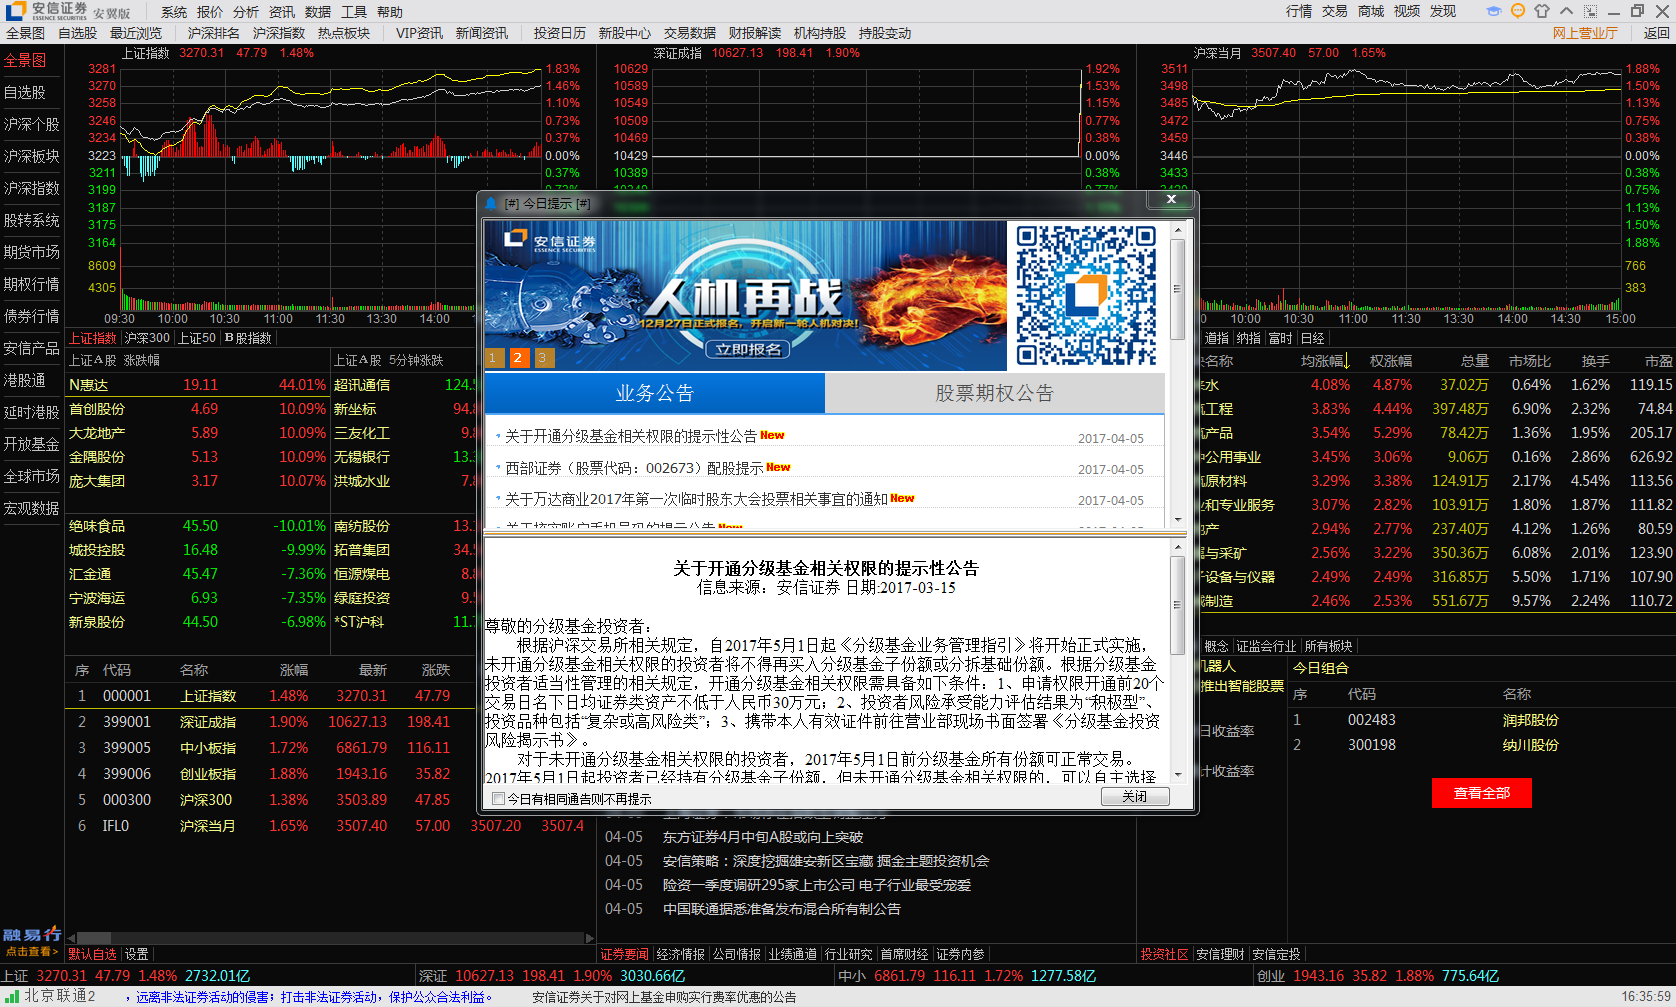The image size is (1676, 1007).
Task: Switch to the 行业研究 news tab
Action: pyautogui.click(x=848, y=954)
